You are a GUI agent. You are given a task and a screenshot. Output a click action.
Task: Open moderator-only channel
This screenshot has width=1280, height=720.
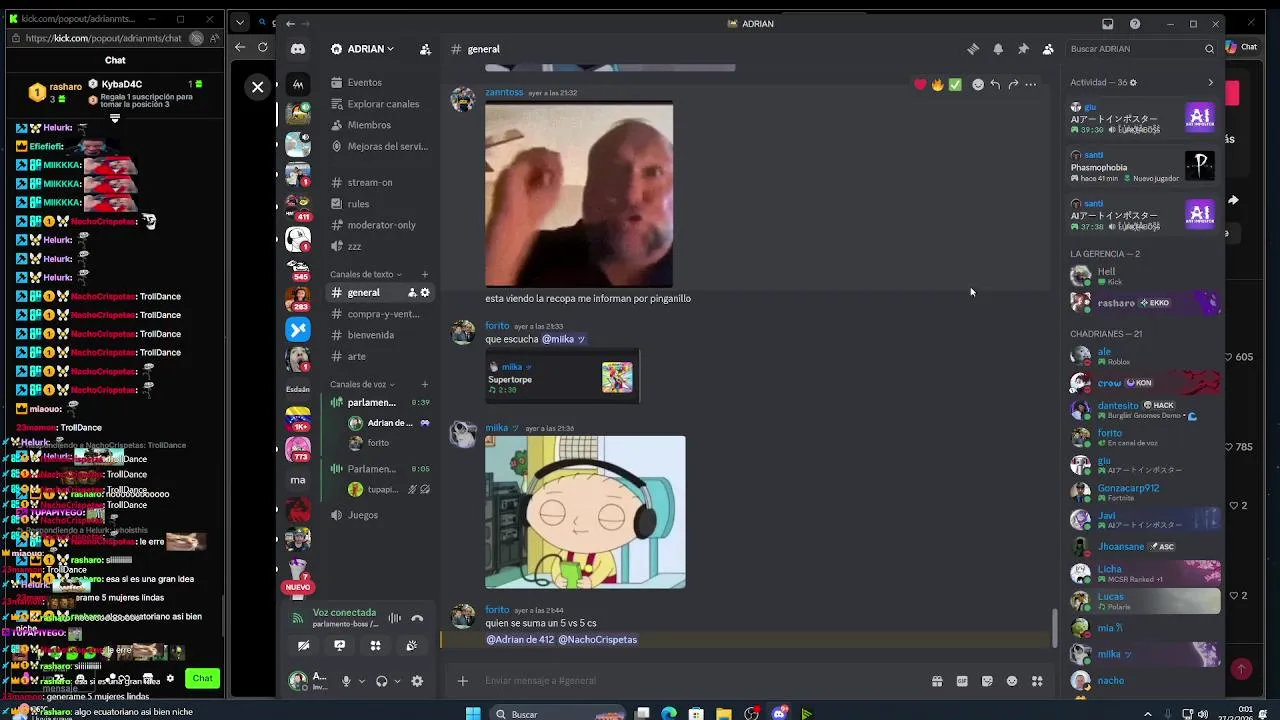tap(380, 225)
